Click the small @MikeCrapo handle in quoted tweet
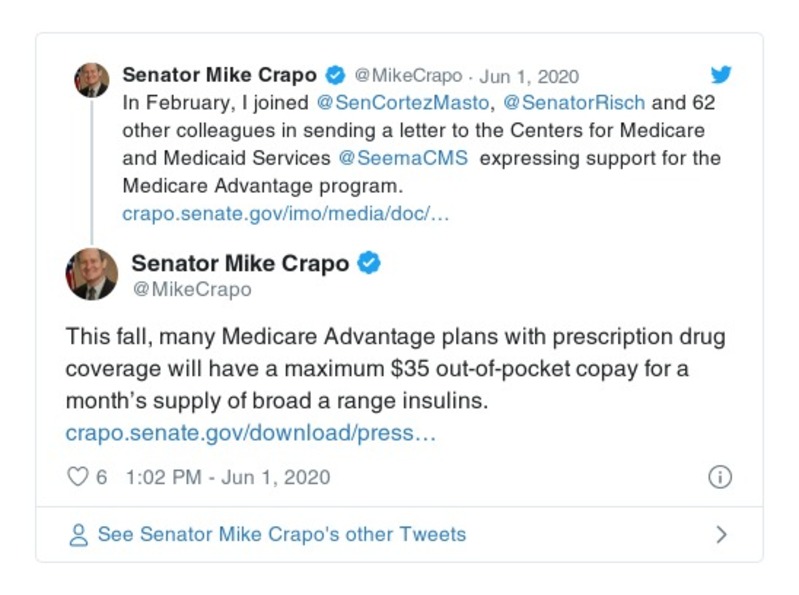 pyautogui.click(x=408, y=76)
